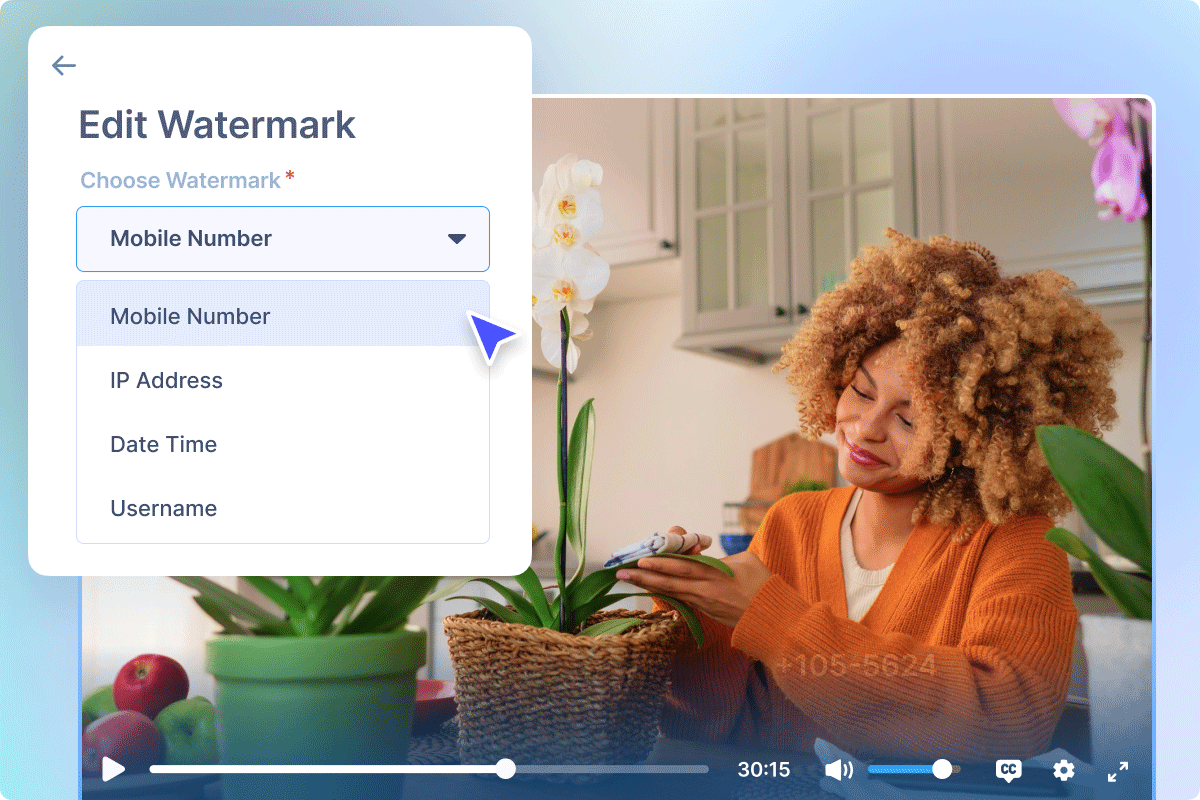Click the Edit Watermark heading
This screenshot has height=800, width=1200.
[217, 125]
